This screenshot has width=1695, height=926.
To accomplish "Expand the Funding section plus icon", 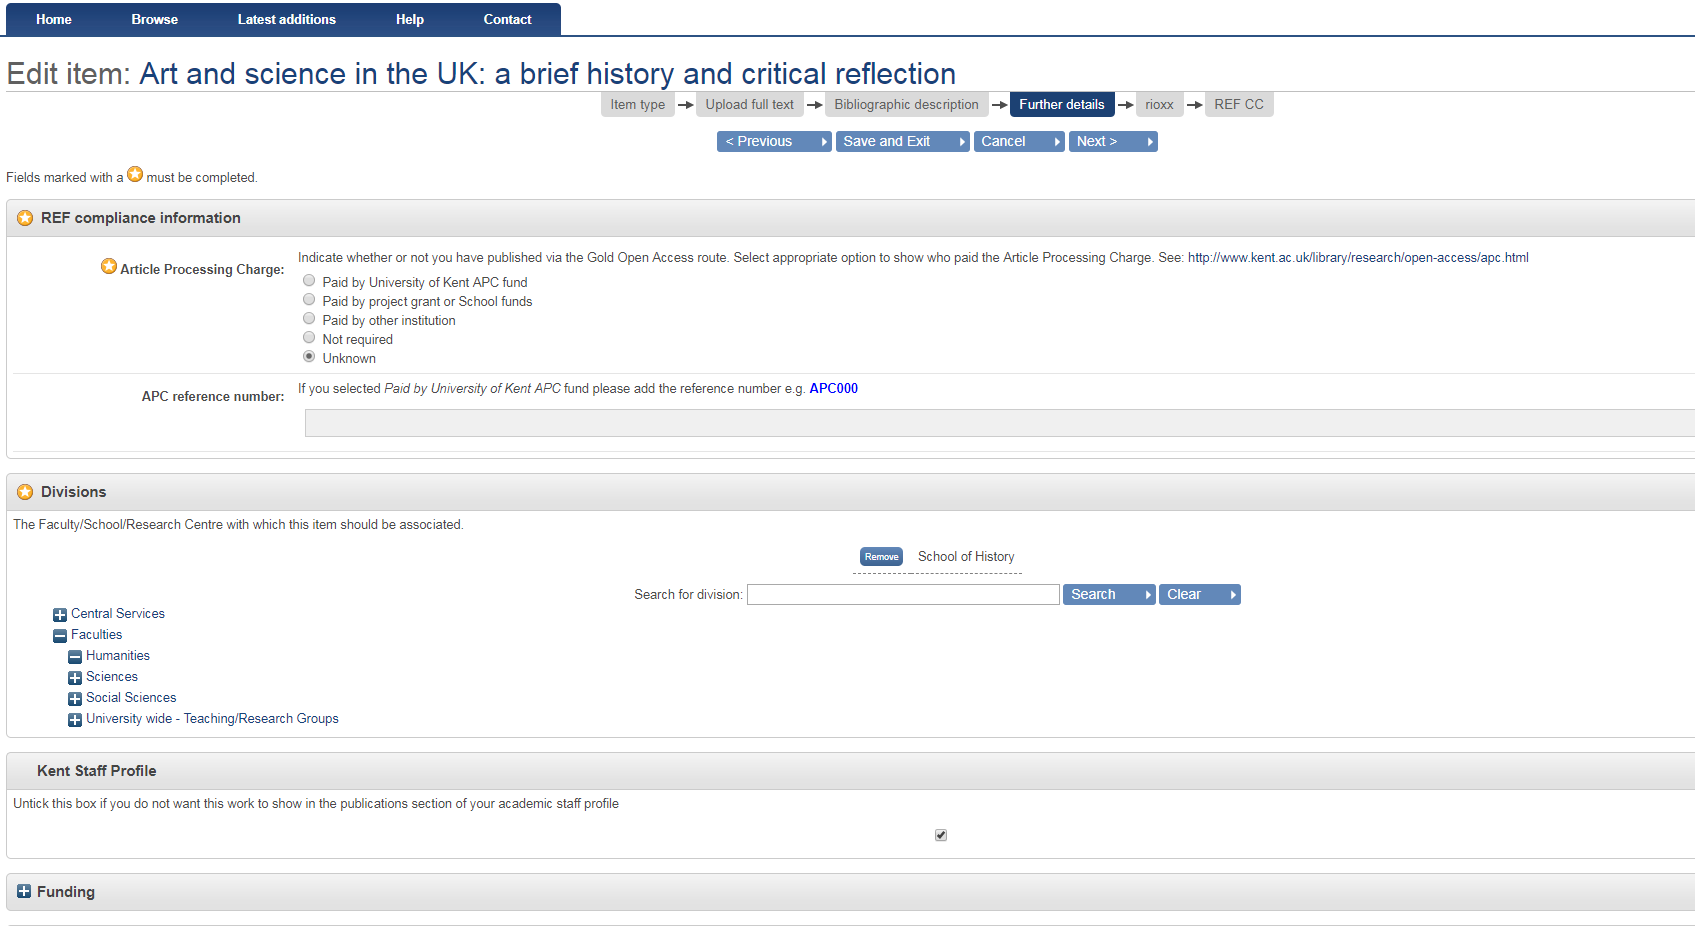I will (x=24, y=891).
